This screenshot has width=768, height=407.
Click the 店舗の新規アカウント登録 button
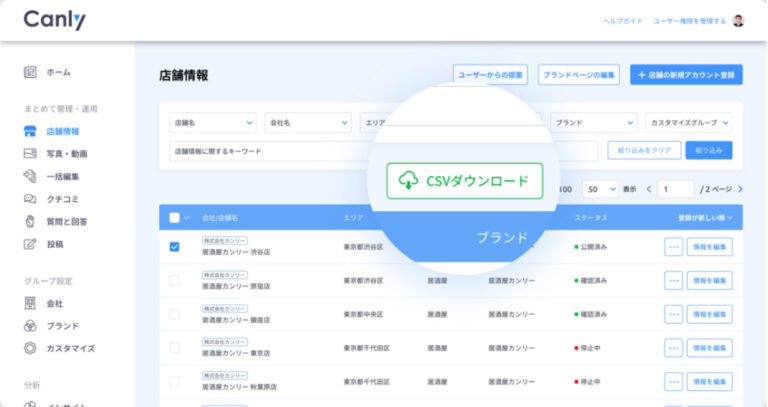click(x=686, y=75)
